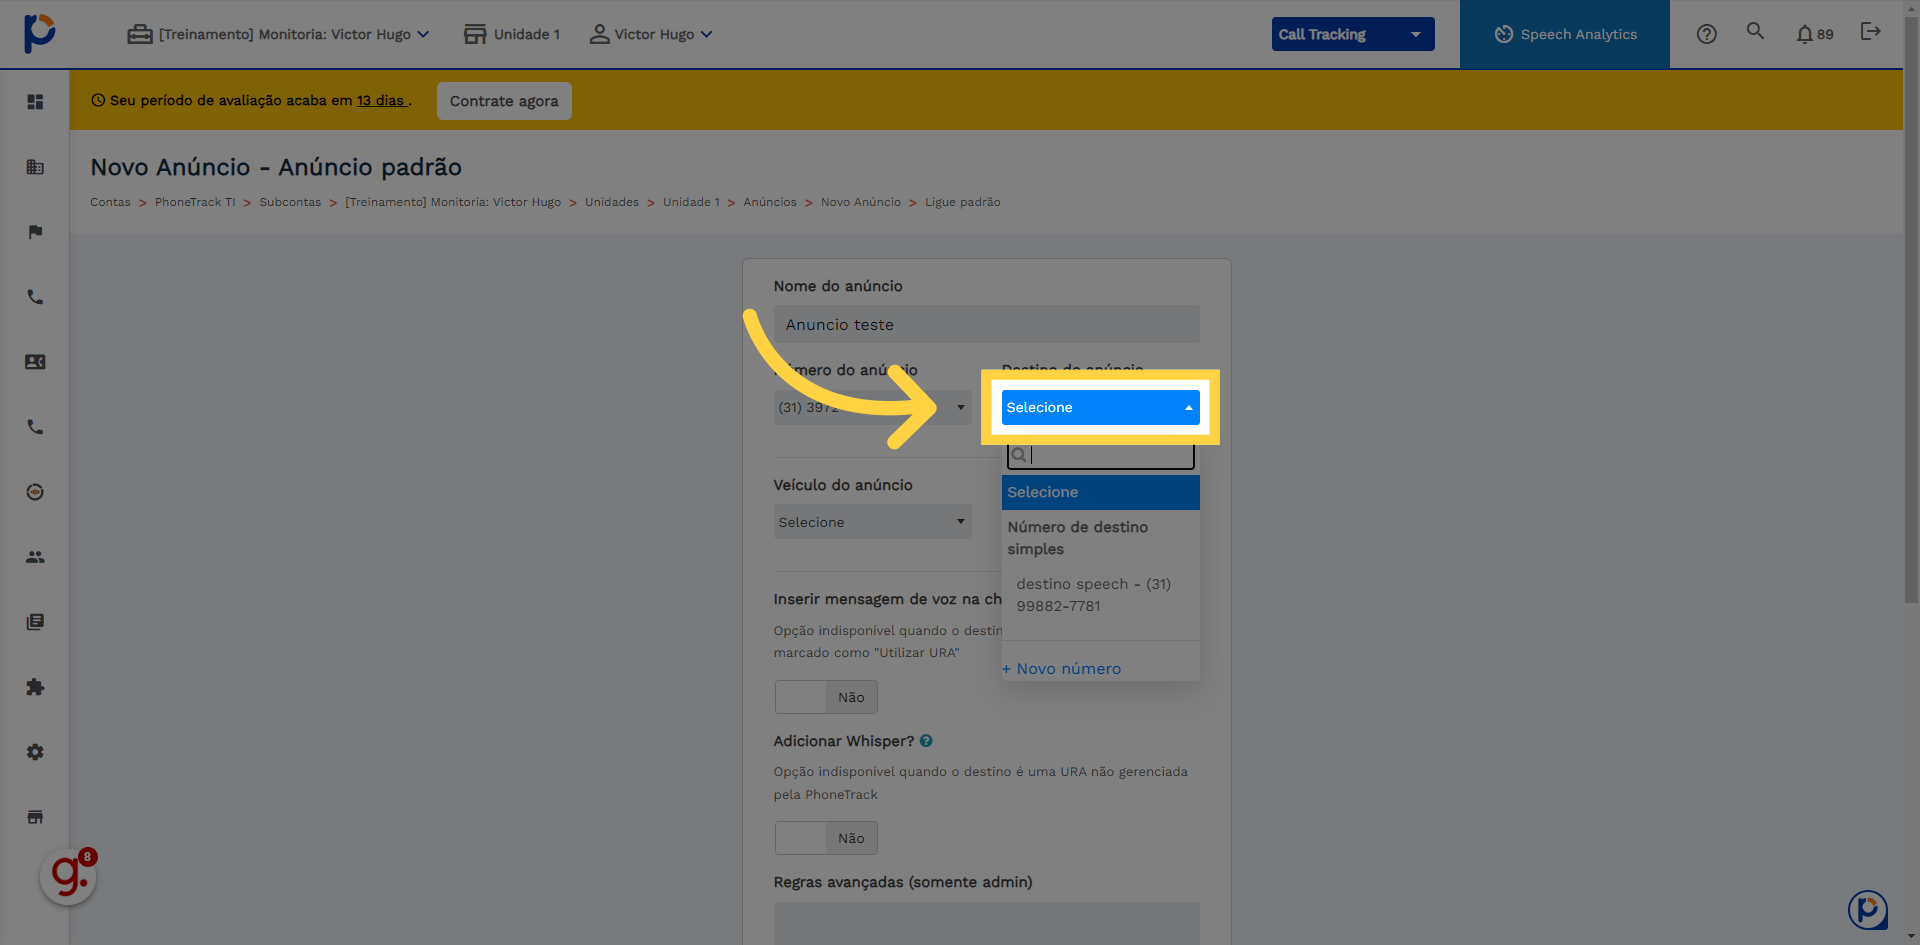The image size is (1920, 945).
Task: Expand the Treinamento Monitoria account dropdown
Action: (x=279, y=34)
